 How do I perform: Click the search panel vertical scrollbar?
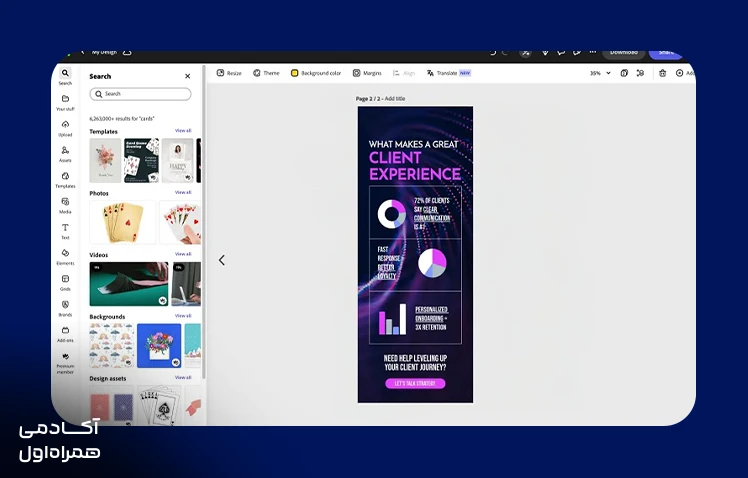205,222
